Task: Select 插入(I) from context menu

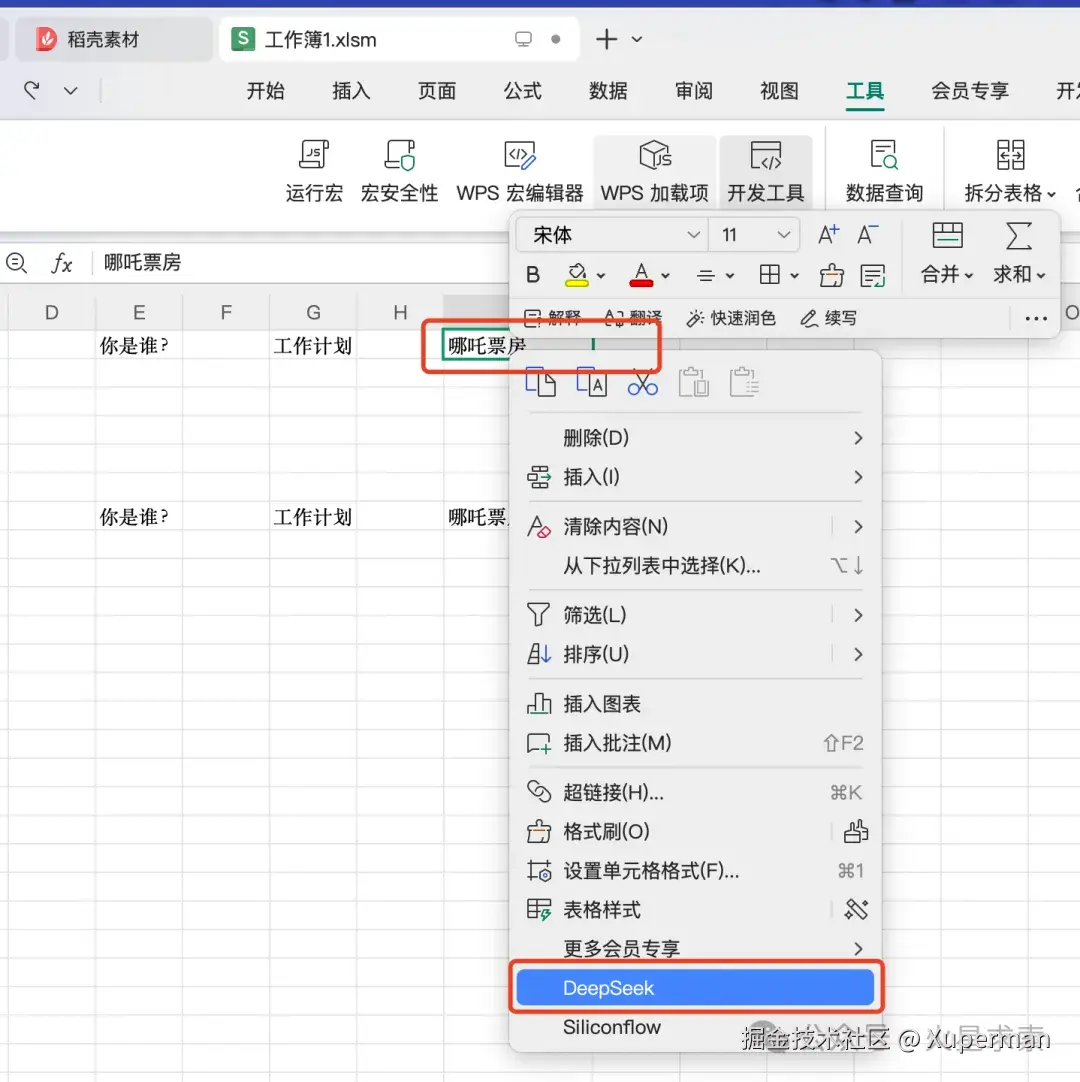Action: (695, 477)
